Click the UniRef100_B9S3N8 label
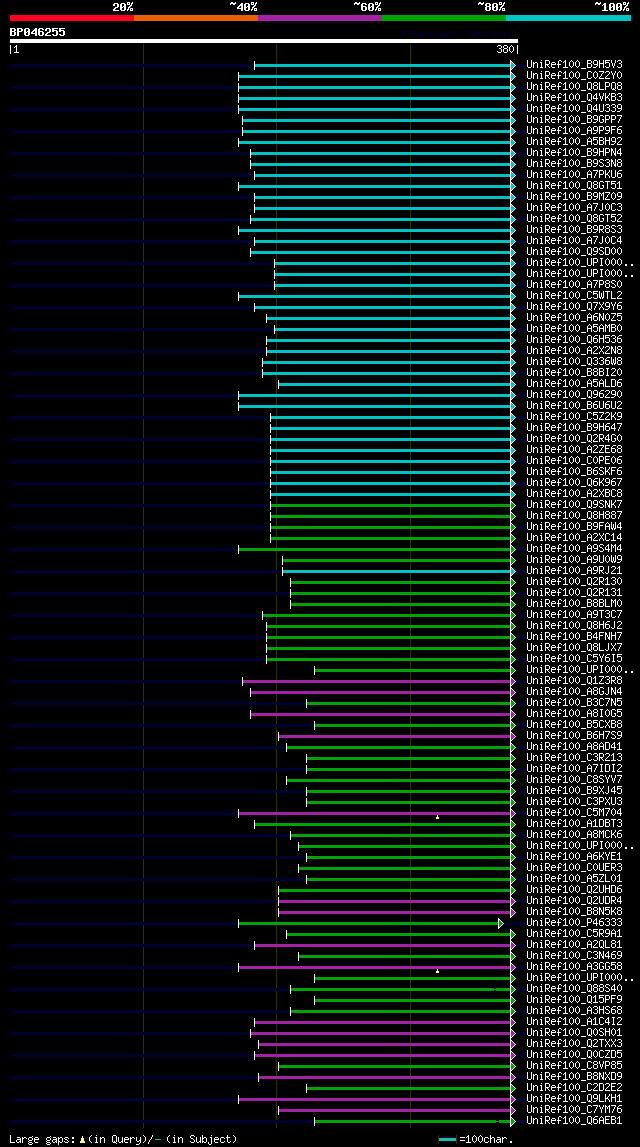 (x=574, y=163)
